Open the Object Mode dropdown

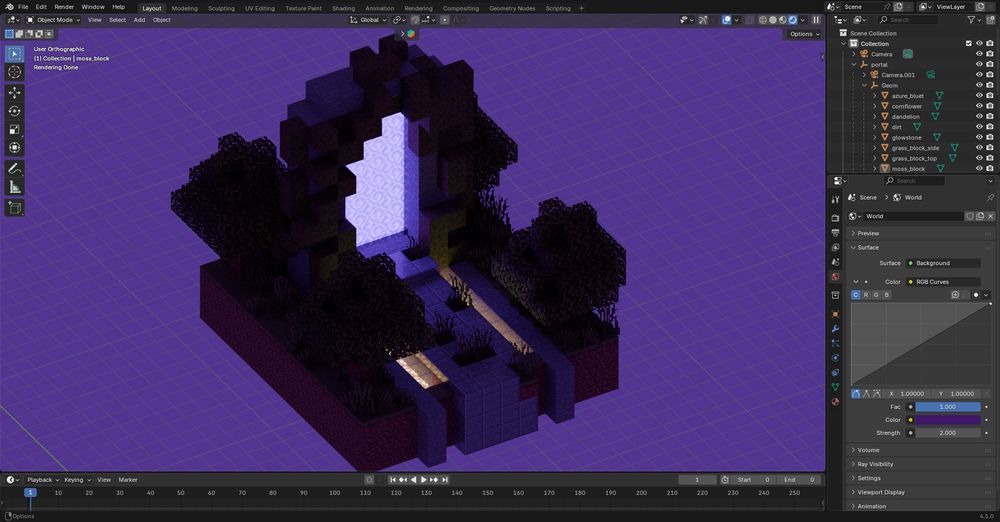pyautogui.click(x=54, y=20)
